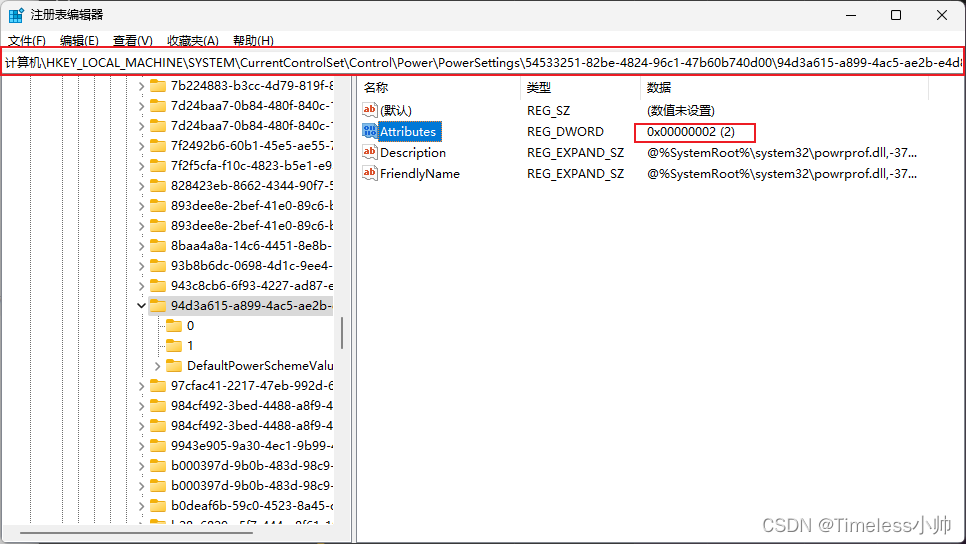The height and width of the screenshot is (544, 966).
Task: Select tree key 9943e905-9a30-4ec1-9b99
Action: [251, 445]
